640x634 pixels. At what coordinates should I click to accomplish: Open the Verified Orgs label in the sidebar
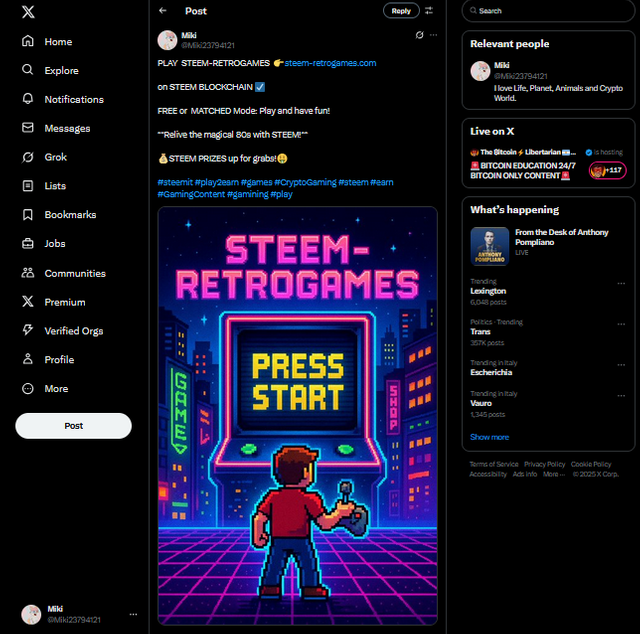point(74,331)
